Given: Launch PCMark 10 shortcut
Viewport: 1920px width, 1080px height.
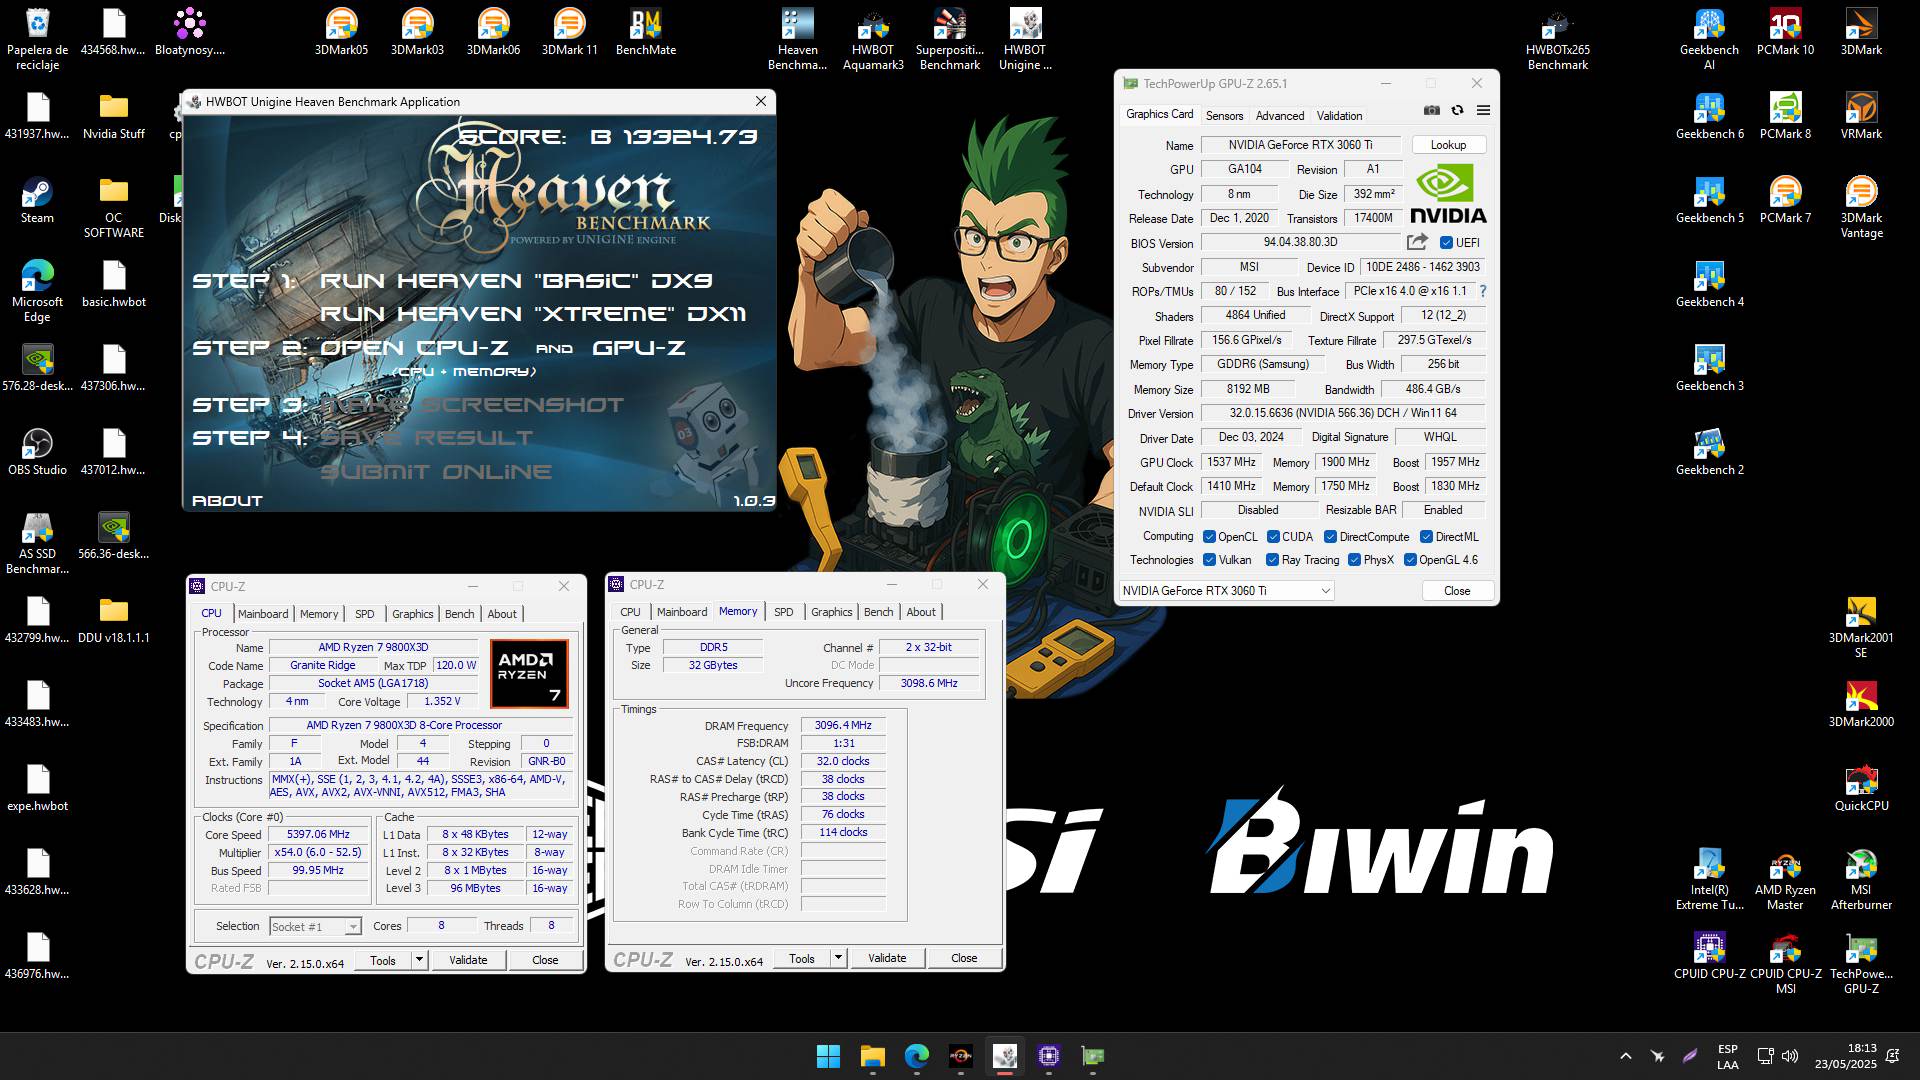Looking at the screenshot, I should click(1785, 32).
